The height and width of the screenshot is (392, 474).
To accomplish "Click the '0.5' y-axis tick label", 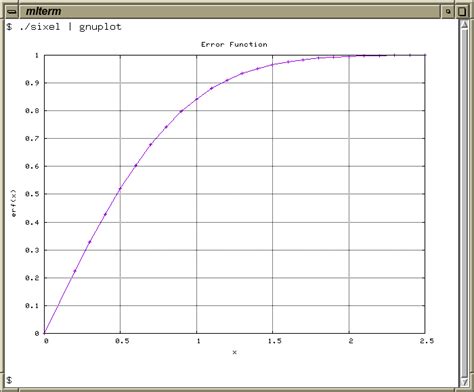I will 32,194.
